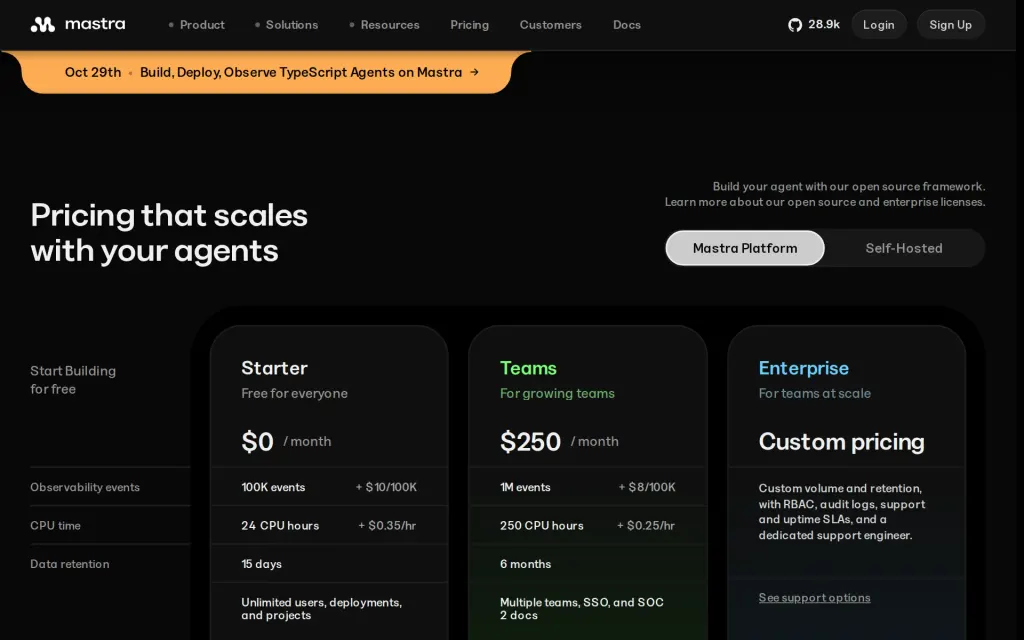Click the 100K events value
The image size is (1024, 640).
(273, 487)
